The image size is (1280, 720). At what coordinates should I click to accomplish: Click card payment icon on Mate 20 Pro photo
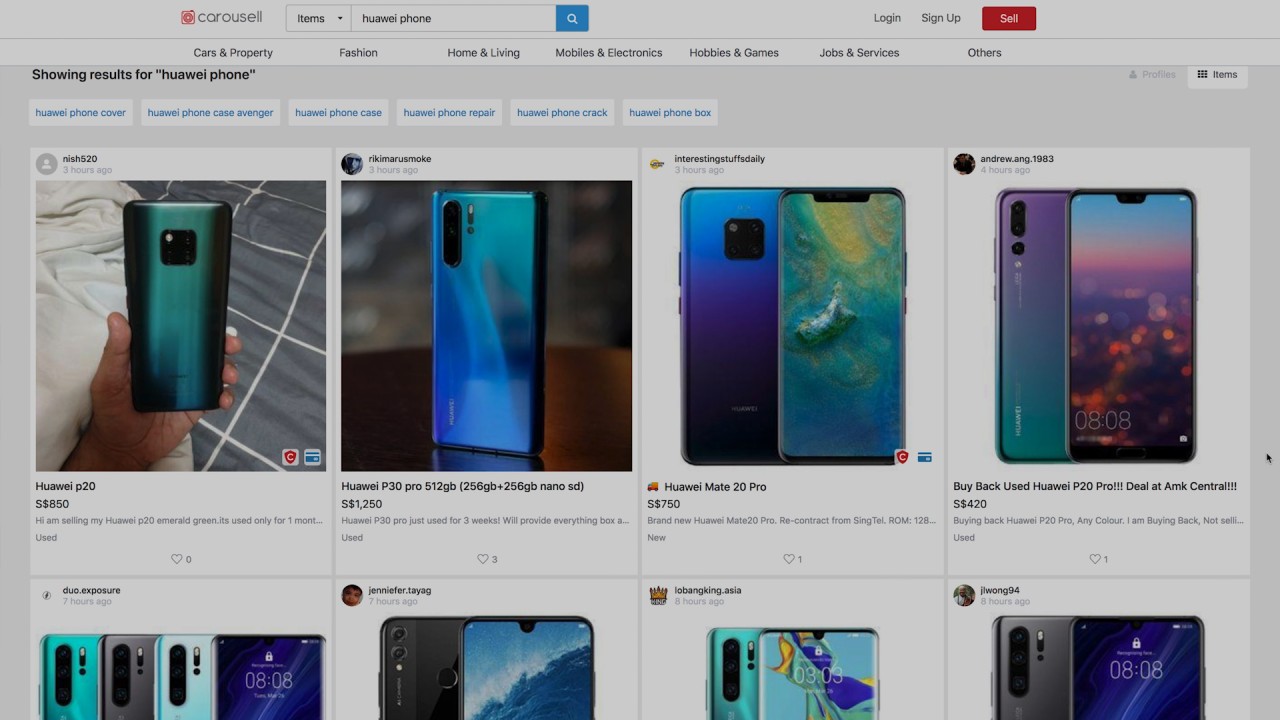click(924, 457)
